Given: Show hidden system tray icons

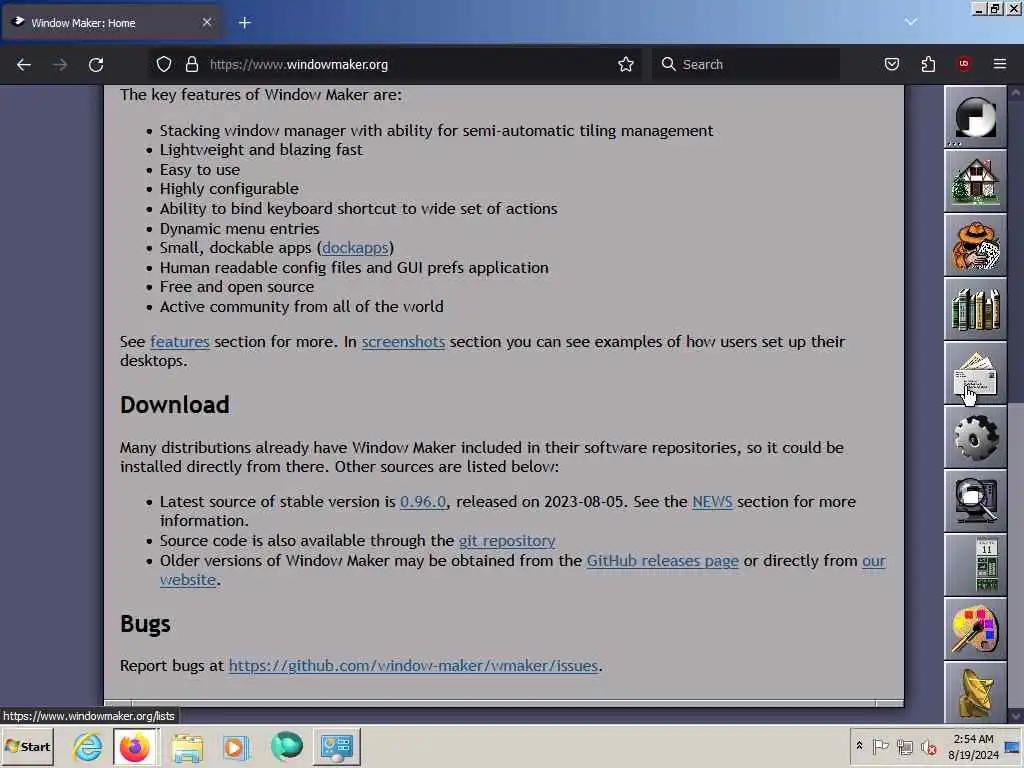Looking at the screenshot, I should tap(859, 746).
